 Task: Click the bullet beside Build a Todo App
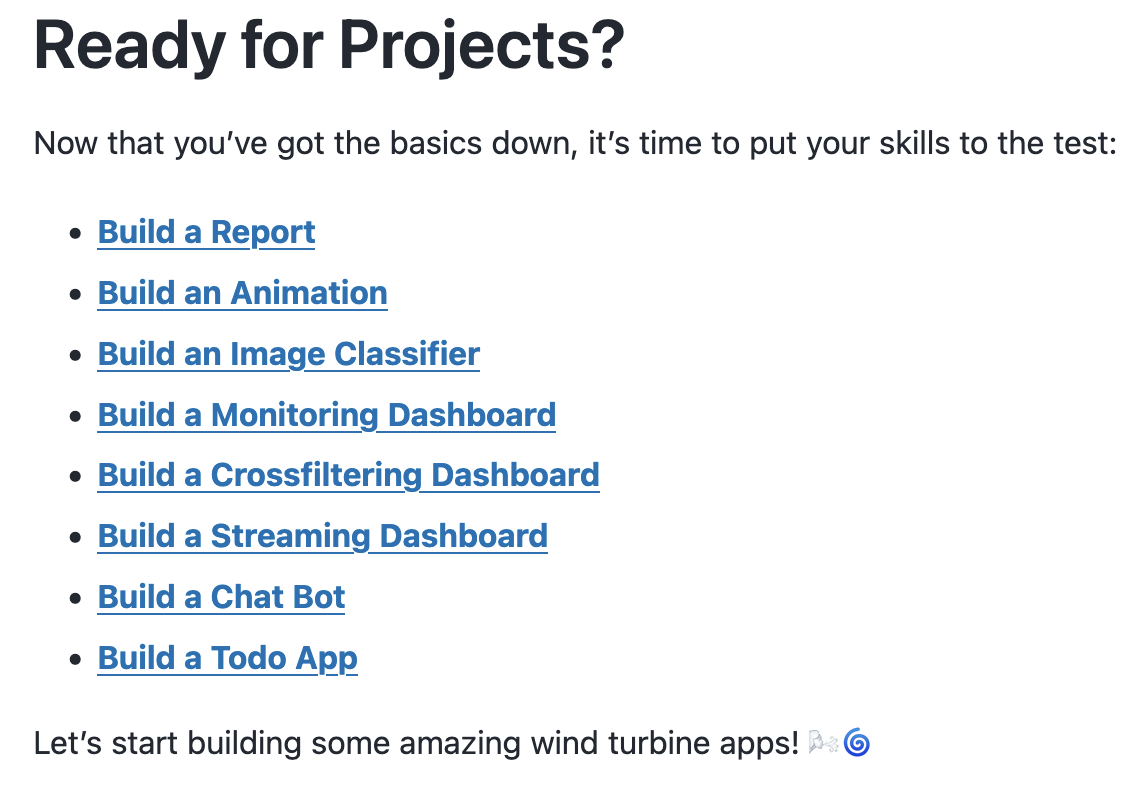(x=74, y=659)
